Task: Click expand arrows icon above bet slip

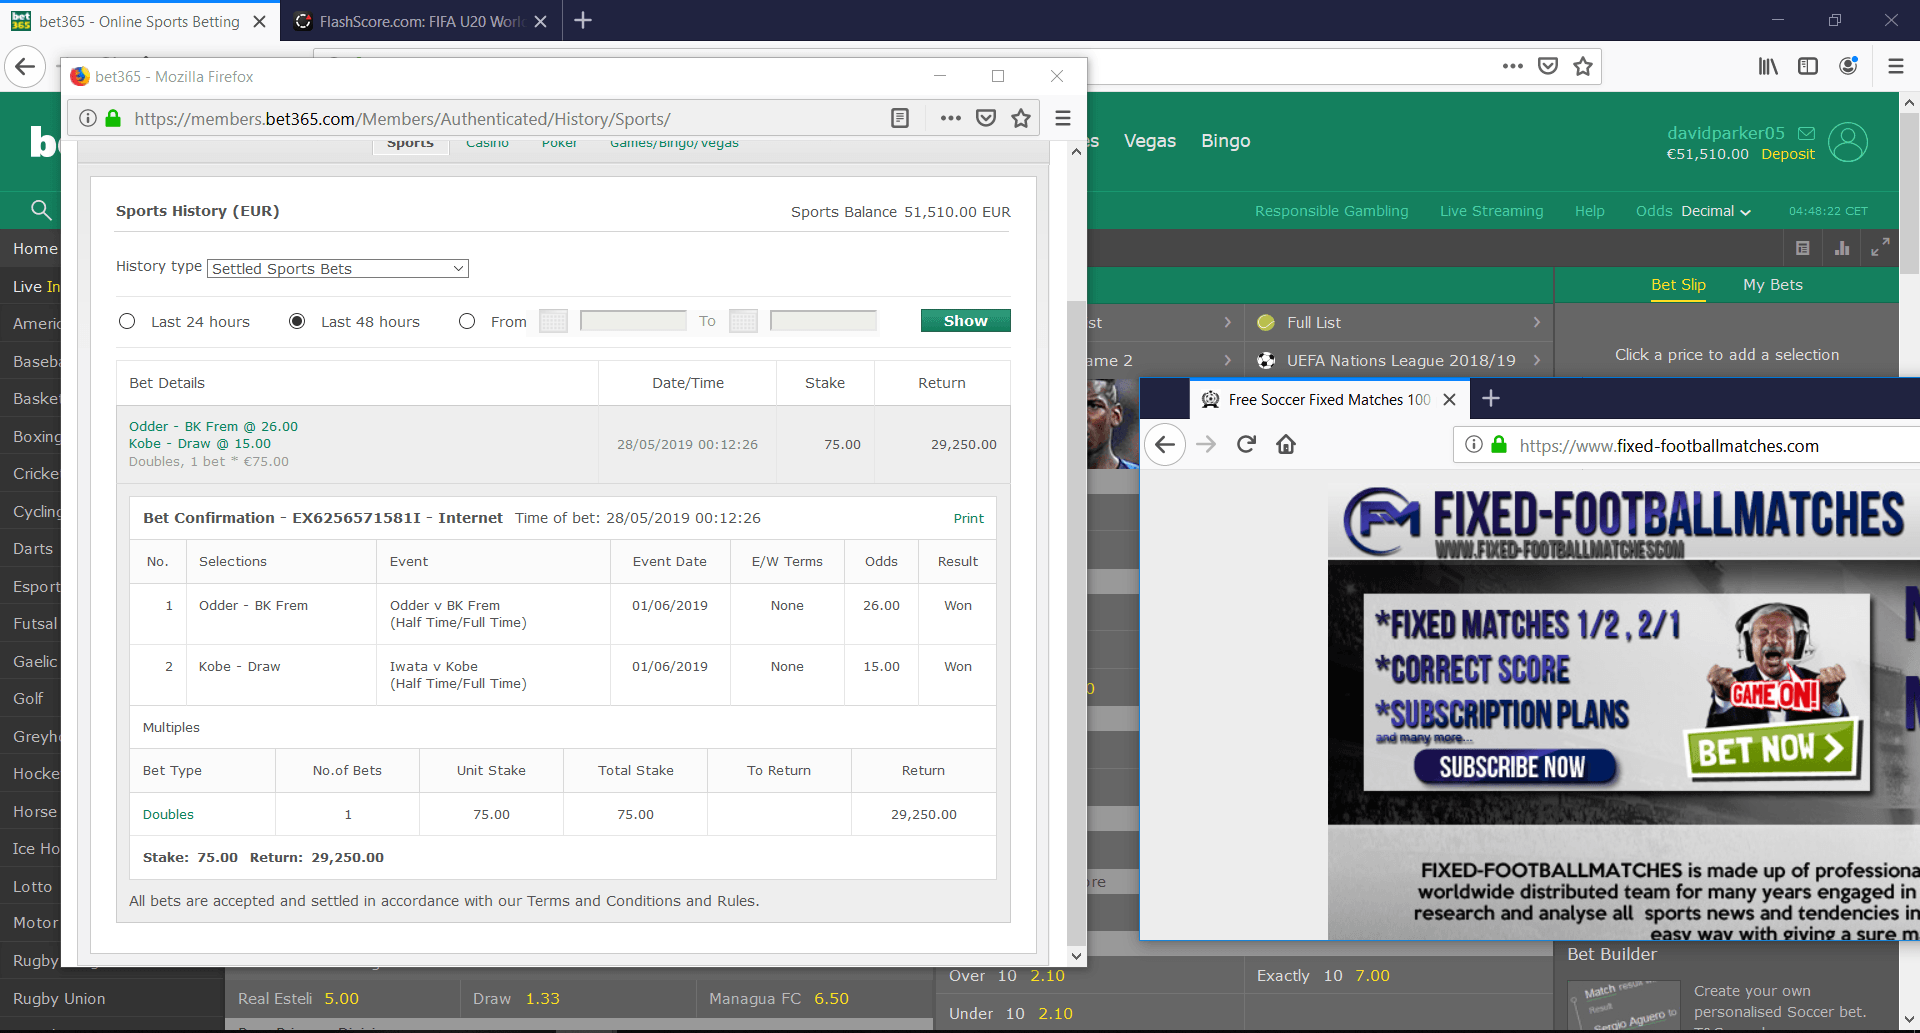Action: [x=1880, y=247]
